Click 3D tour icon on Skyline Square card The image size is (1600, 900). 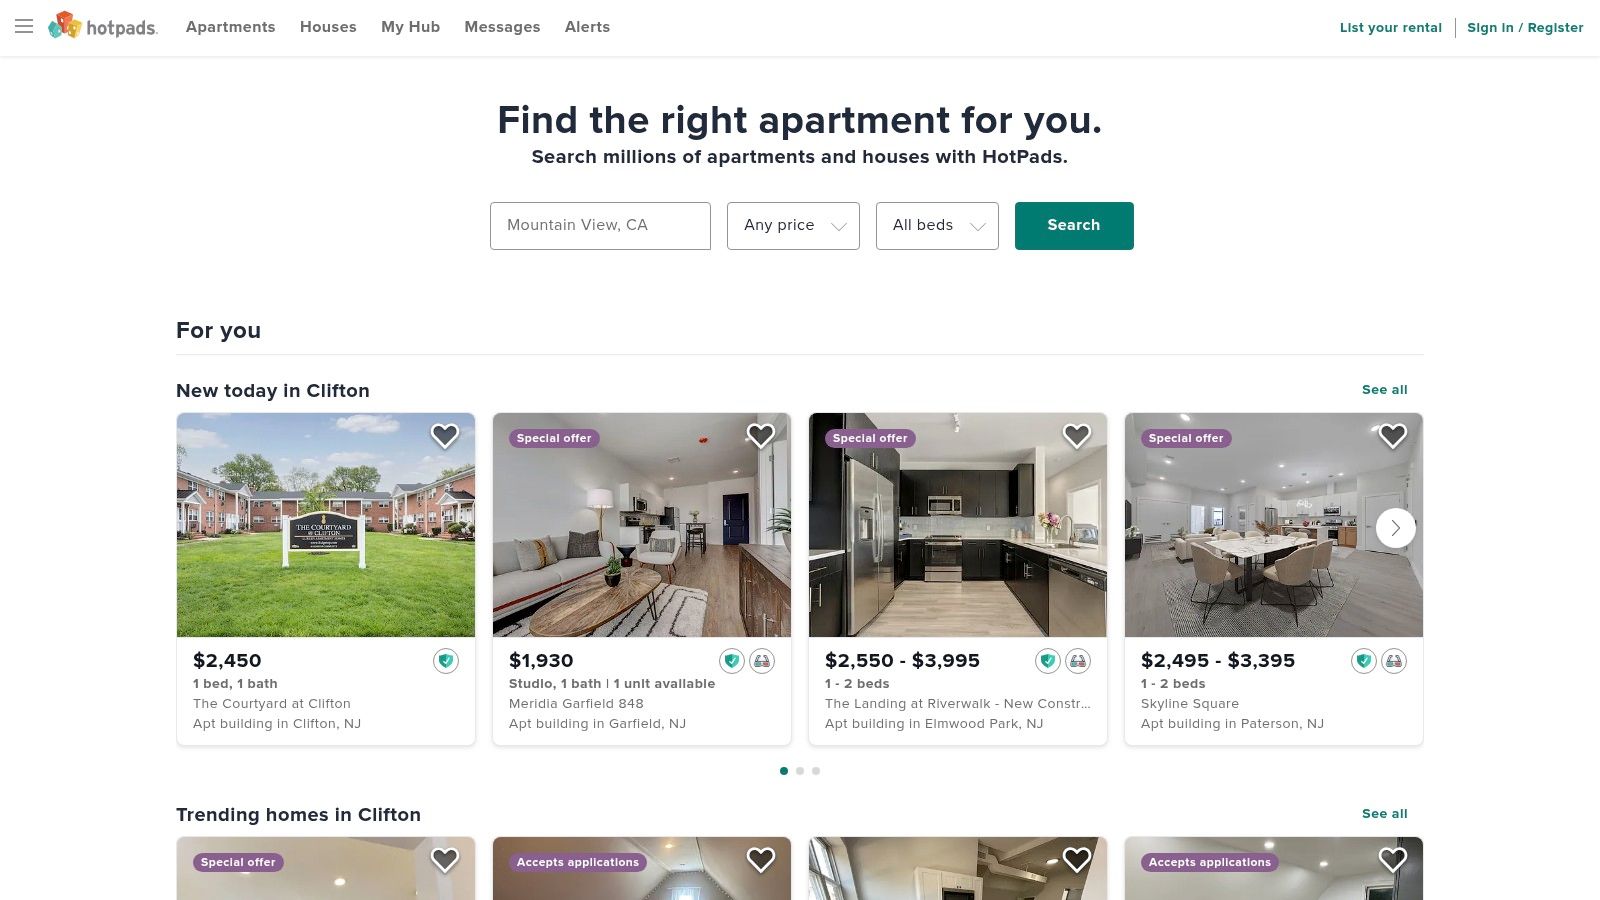pyautogui.click(x=1394, y=661)
